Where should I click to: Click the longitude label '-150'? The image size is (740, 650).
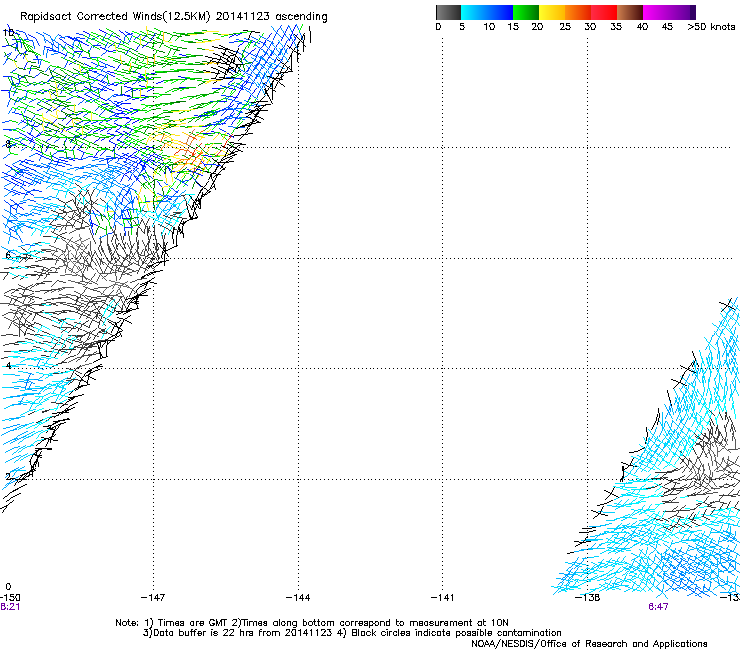point(10,598)
